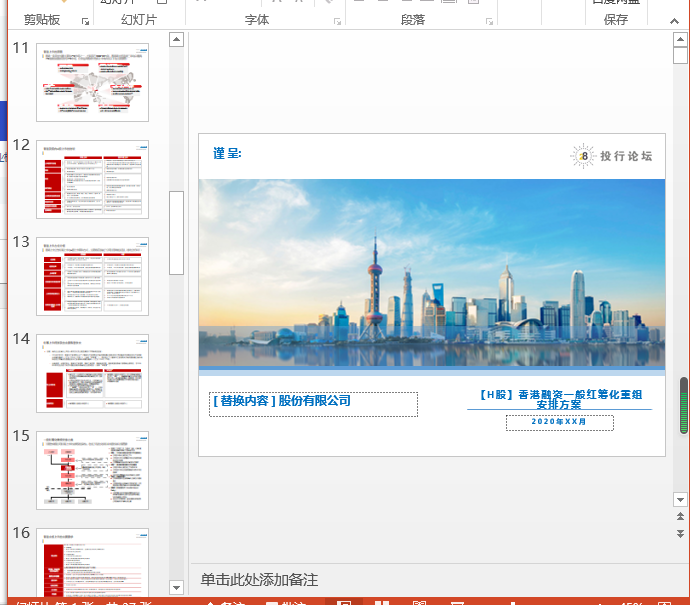Click thumbnail panel scroll-down arrow
Viewport: 690px width, 605px height.
(x=177, y=587)
